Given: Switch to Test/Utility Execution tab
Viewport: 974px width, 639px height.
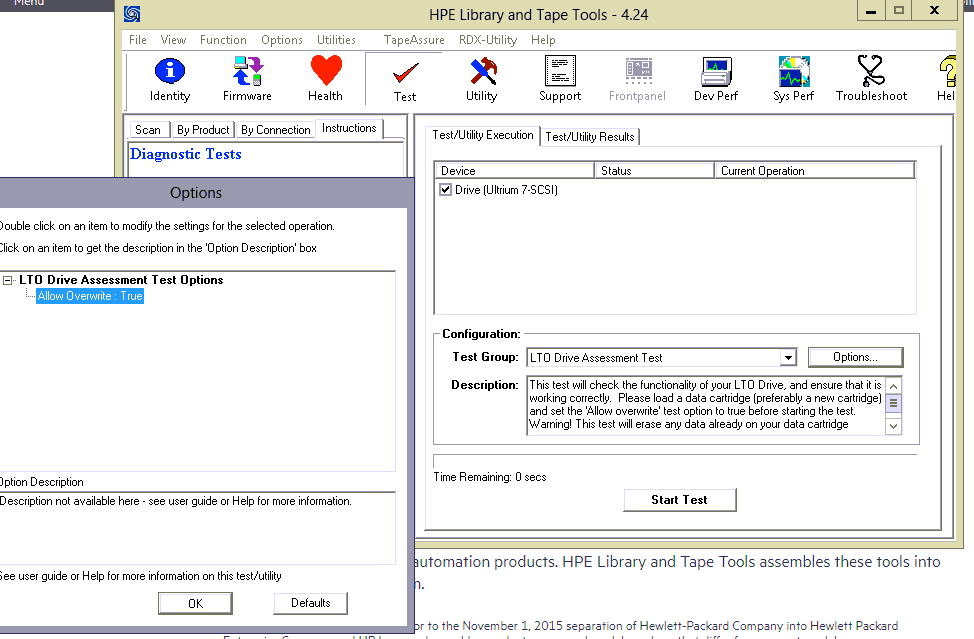Looking at the screenshot, I should click(x=483, y=135).
